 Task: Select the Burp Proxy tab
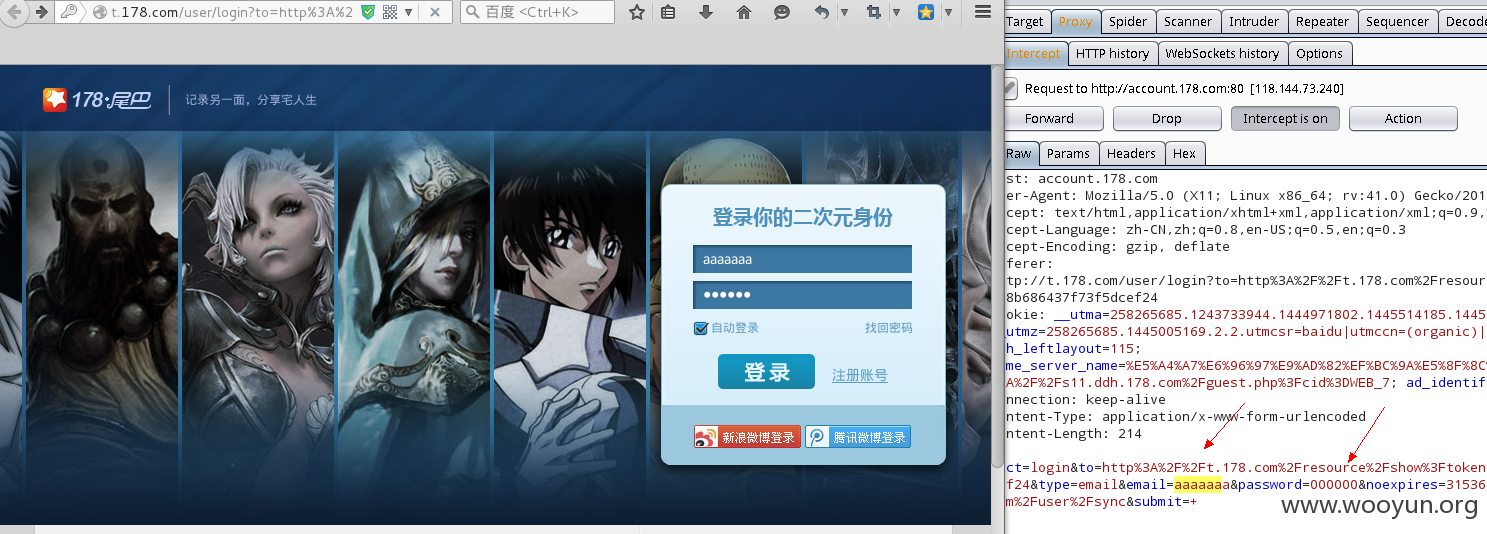pyautogui.click(x=1075, y=21)
